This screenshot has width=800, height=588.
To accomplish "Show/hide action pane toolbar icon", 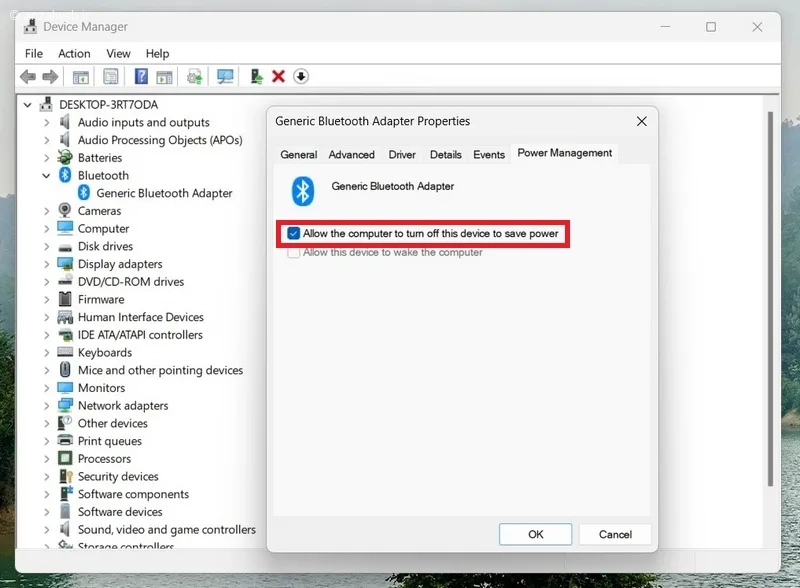I will pyautogui.click(x=164, y=77).
